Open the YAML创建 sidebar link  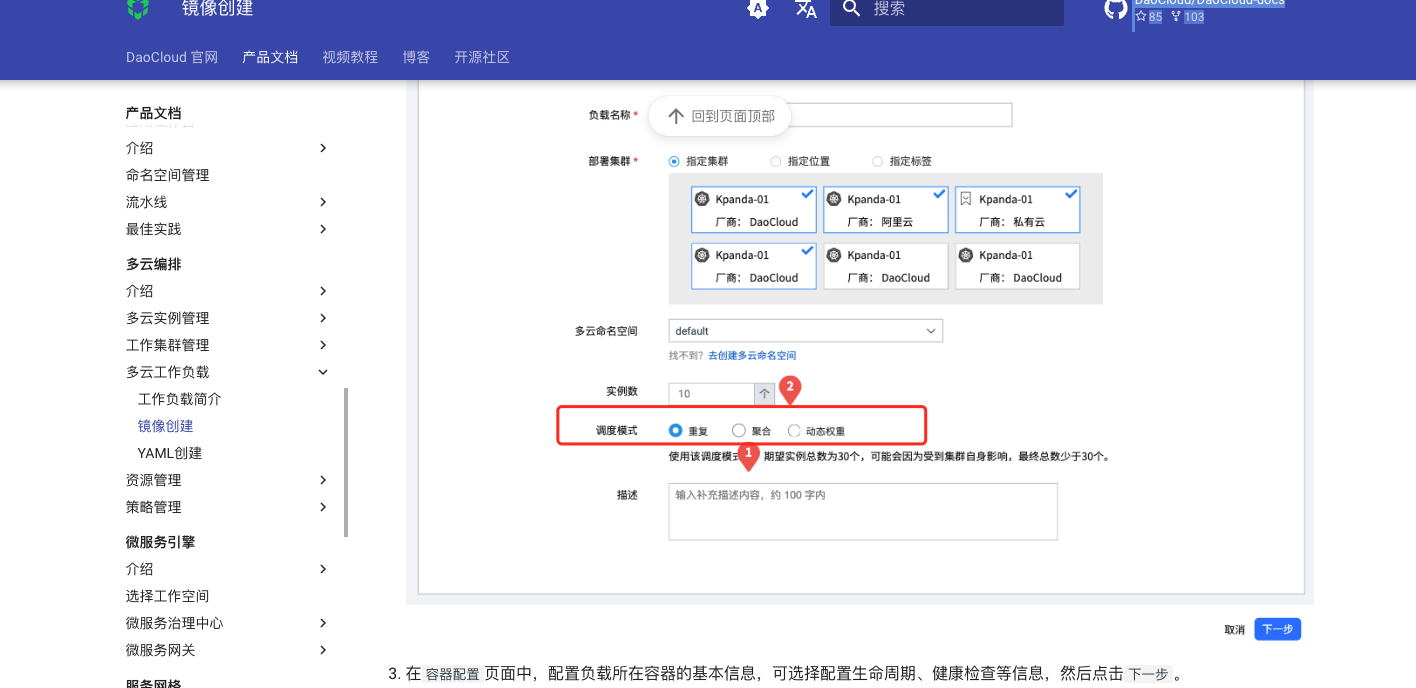(x=170, y=453)
